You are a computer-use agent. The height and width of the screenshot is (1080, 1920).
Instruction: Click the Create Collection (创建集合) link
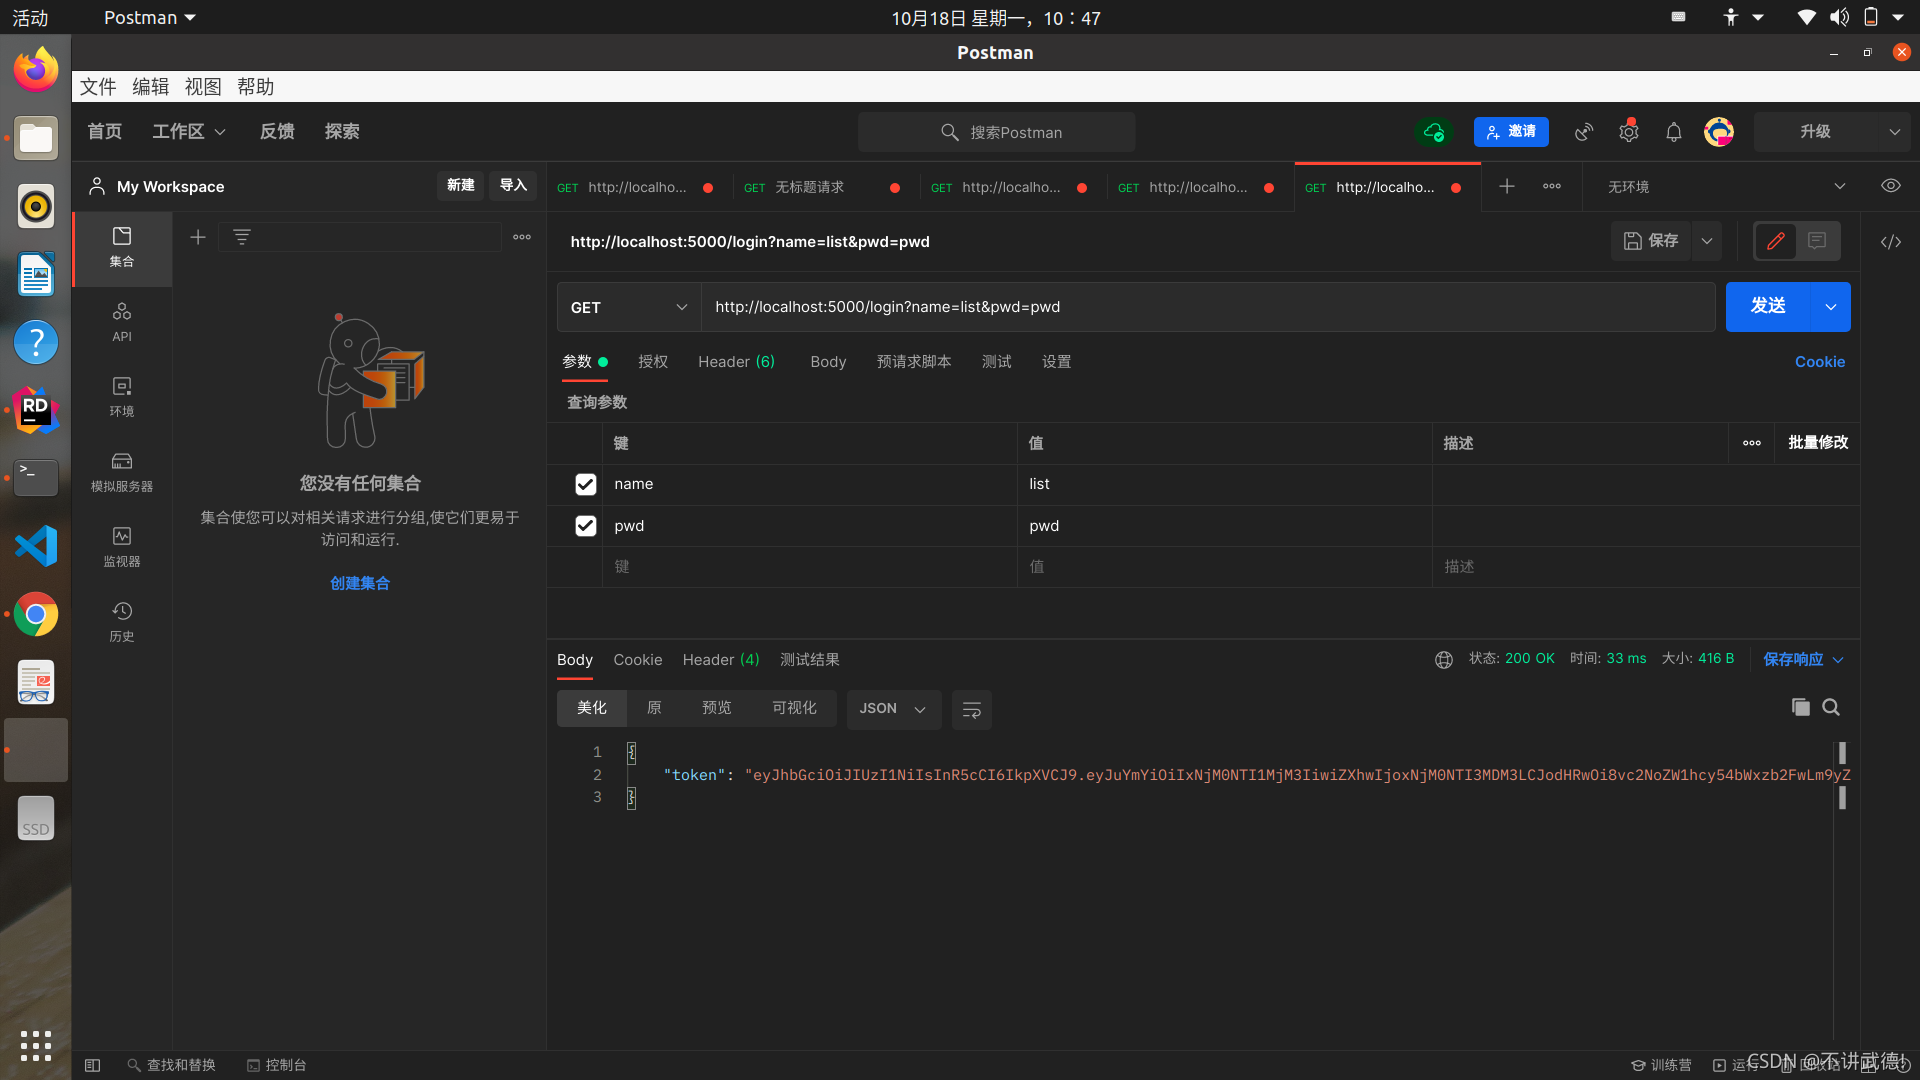(360, 583)
